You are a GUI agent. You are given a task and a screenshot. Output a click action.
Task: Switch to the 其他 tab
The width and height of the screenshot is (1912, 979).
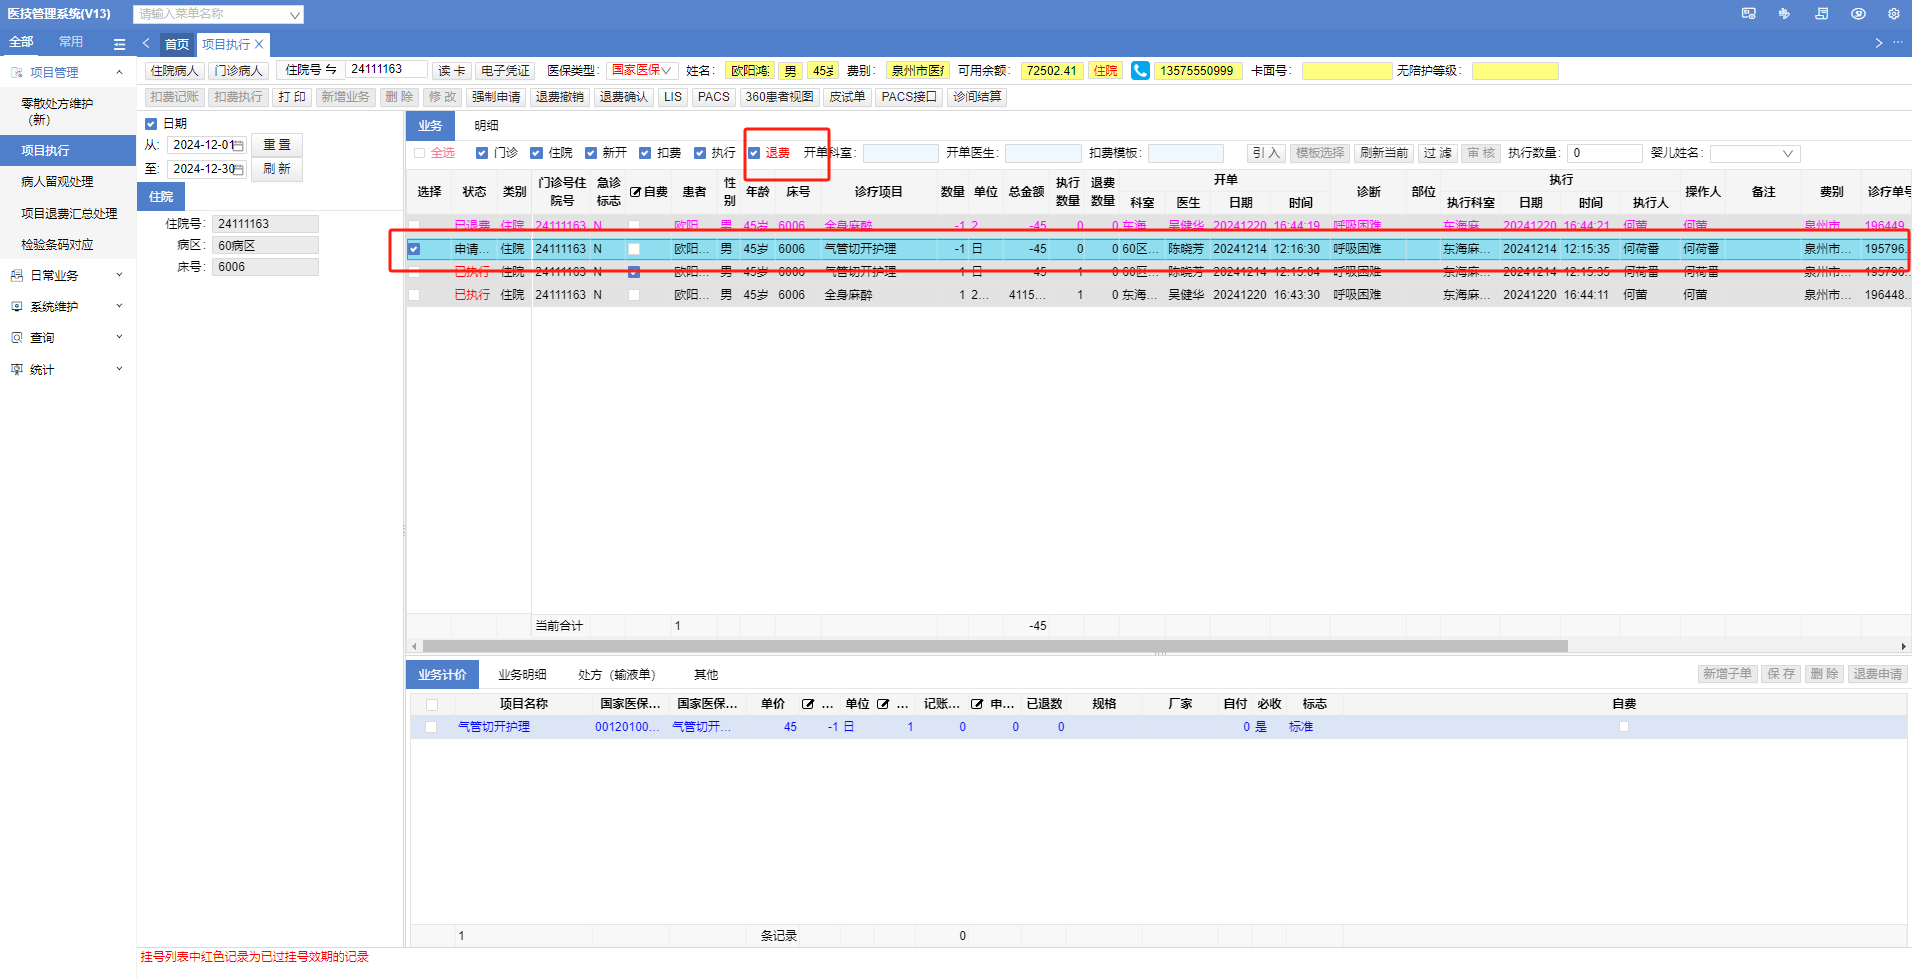pyautogui.click(x=706, y=675)
